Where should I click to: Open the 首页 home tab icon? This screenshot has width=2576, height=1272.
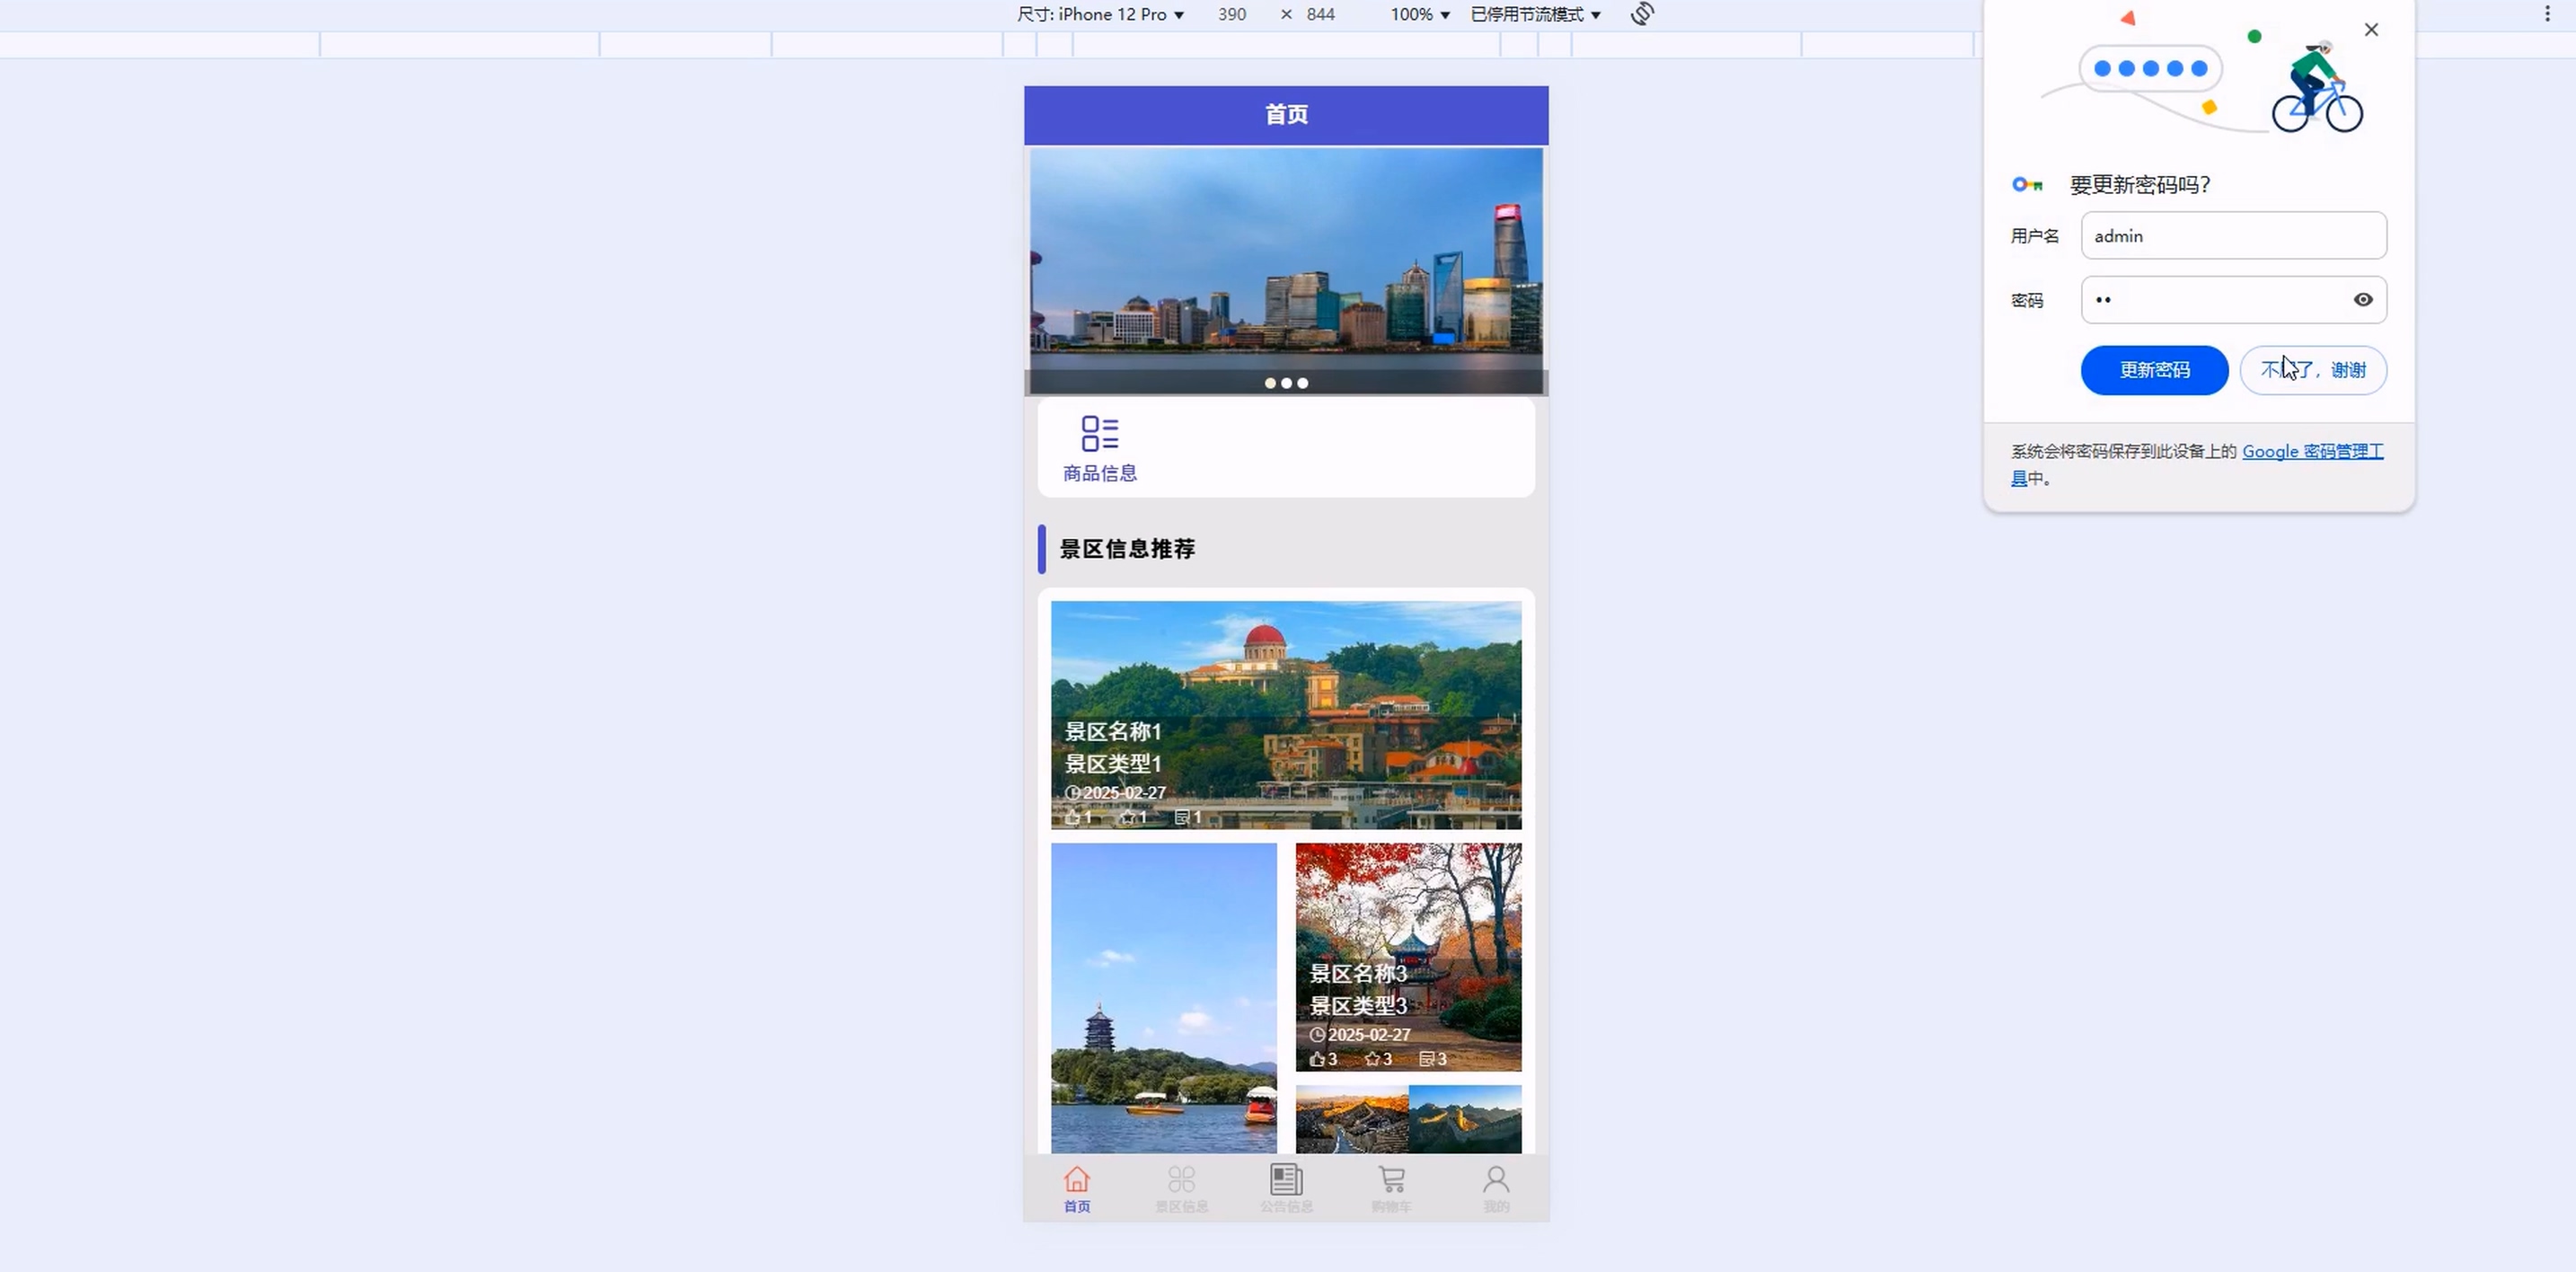pyautogui.click(x=1076, y=1180)
